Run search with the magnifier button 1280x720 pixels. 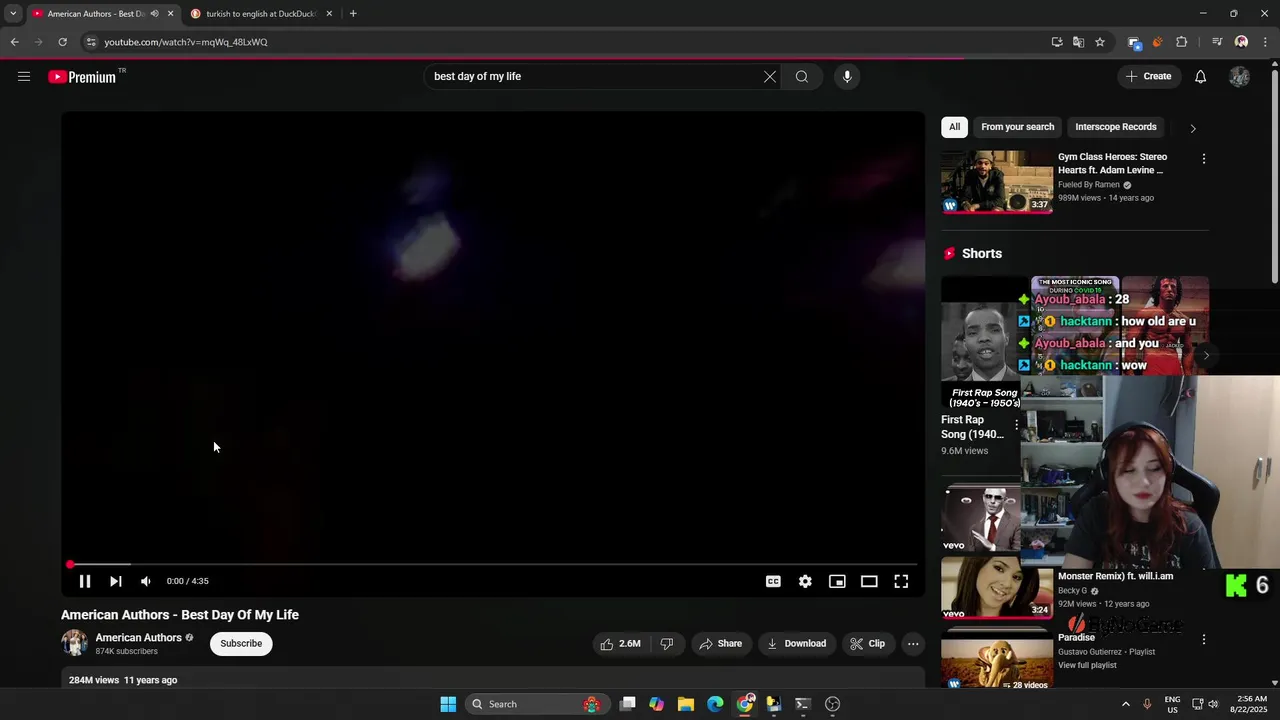click(802, 76)
